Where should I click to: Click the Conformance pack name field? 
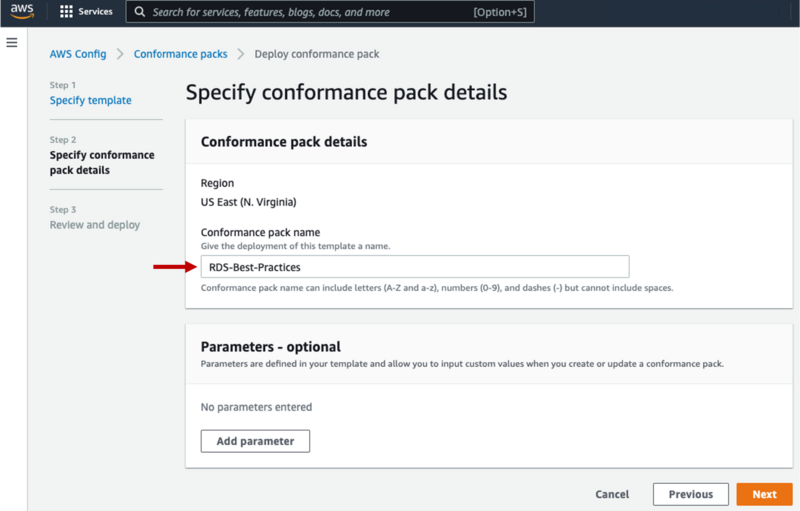click(414, 267)
